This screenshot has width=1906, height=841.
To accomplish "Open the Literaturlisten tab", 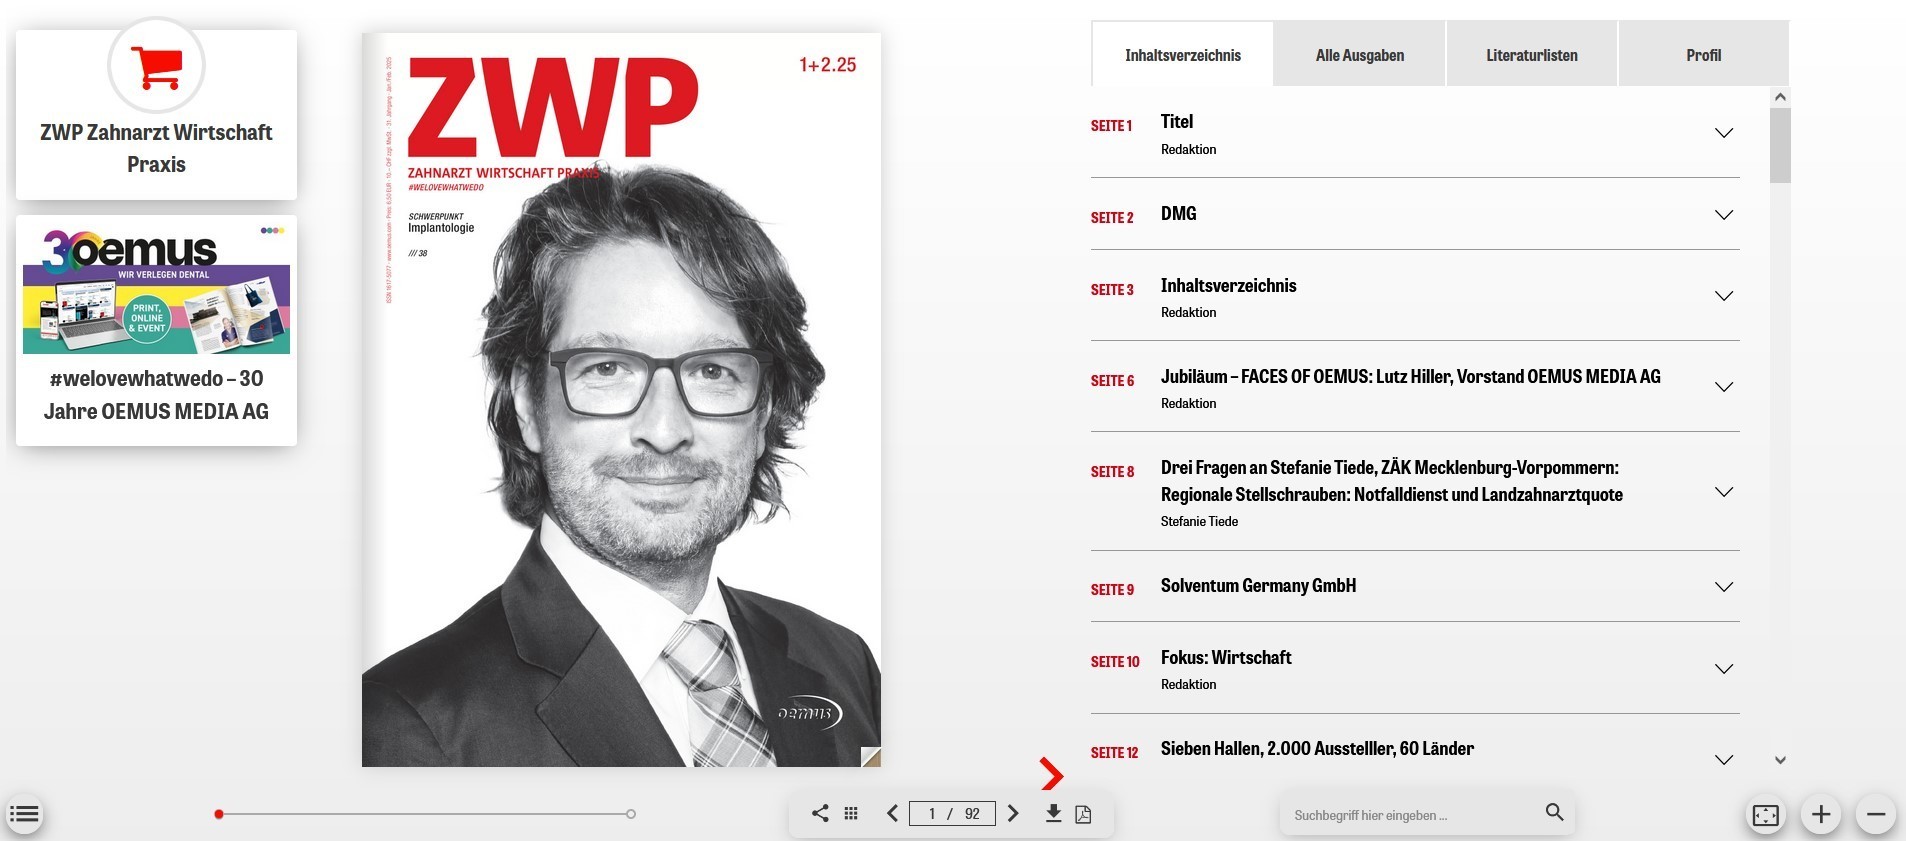I will (1531, 55).
